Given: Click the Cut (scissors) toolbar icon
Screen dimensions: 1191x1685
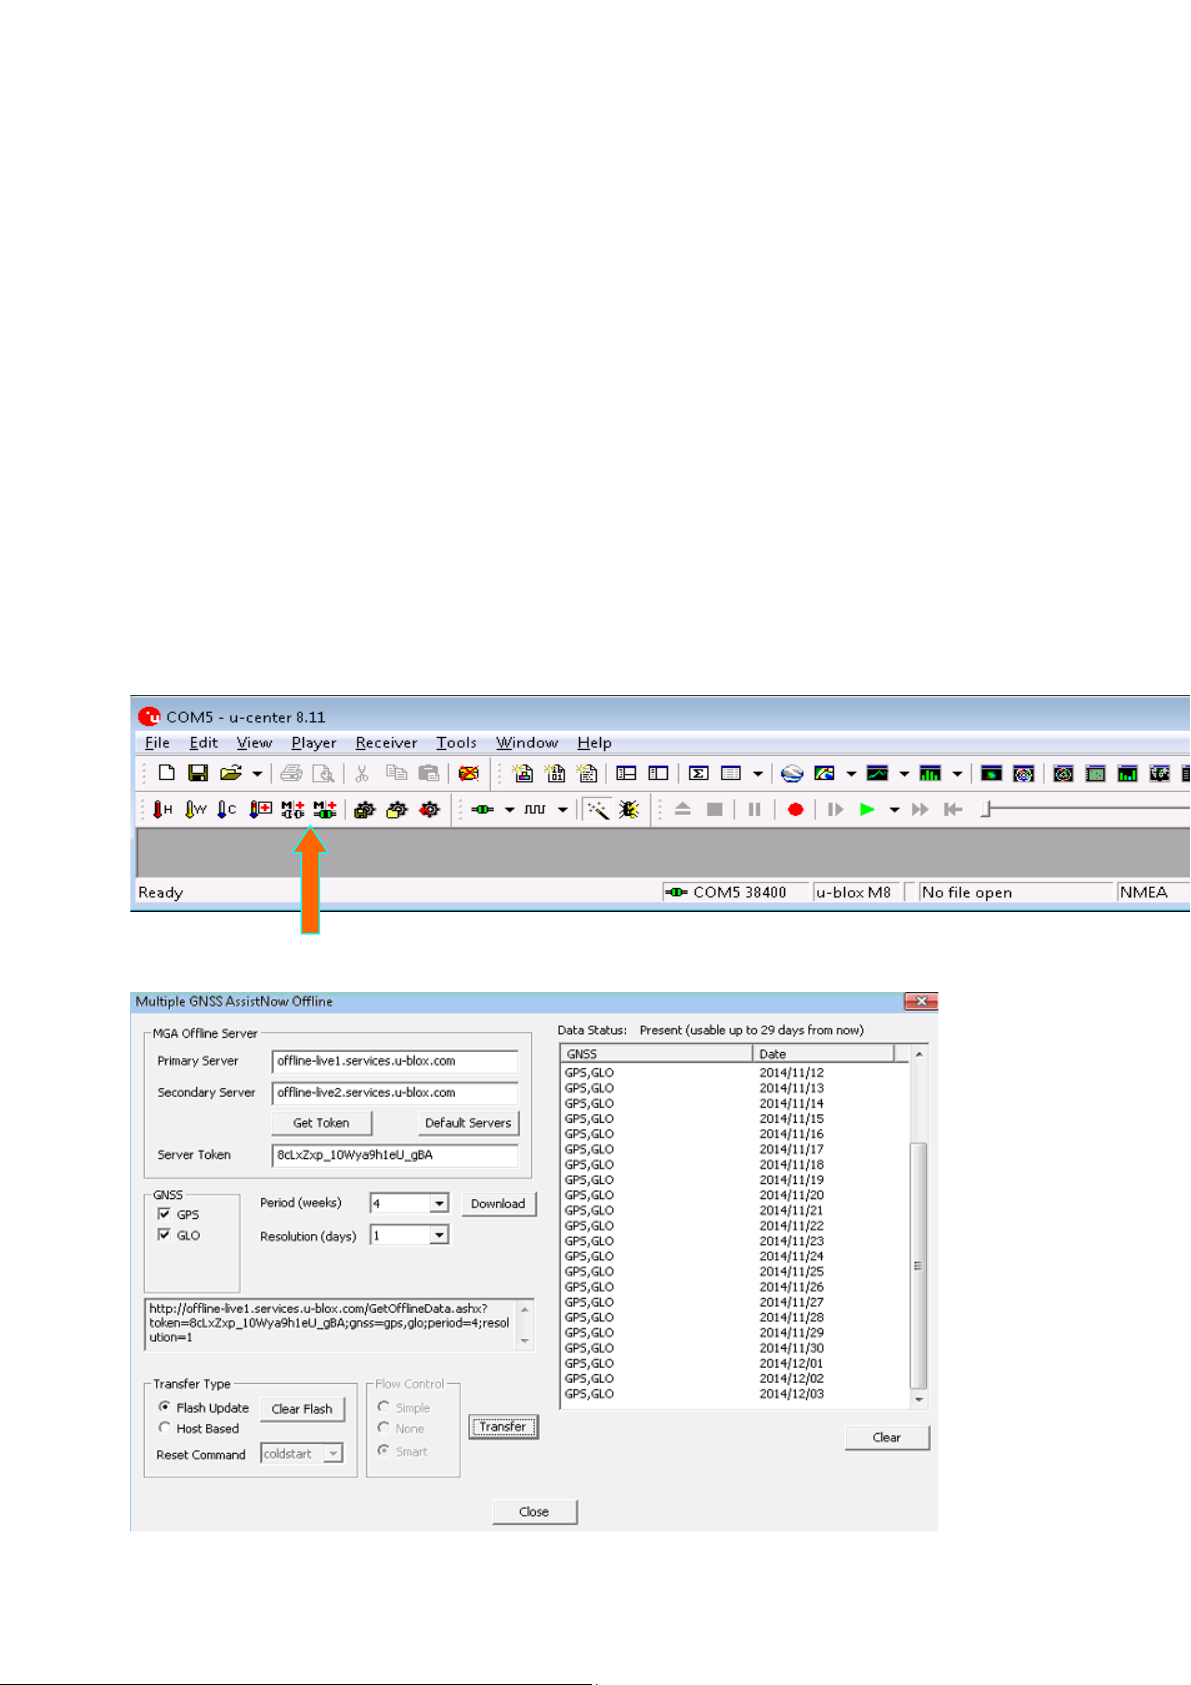Looking at the screenshot, I should (x=362, y=773).
